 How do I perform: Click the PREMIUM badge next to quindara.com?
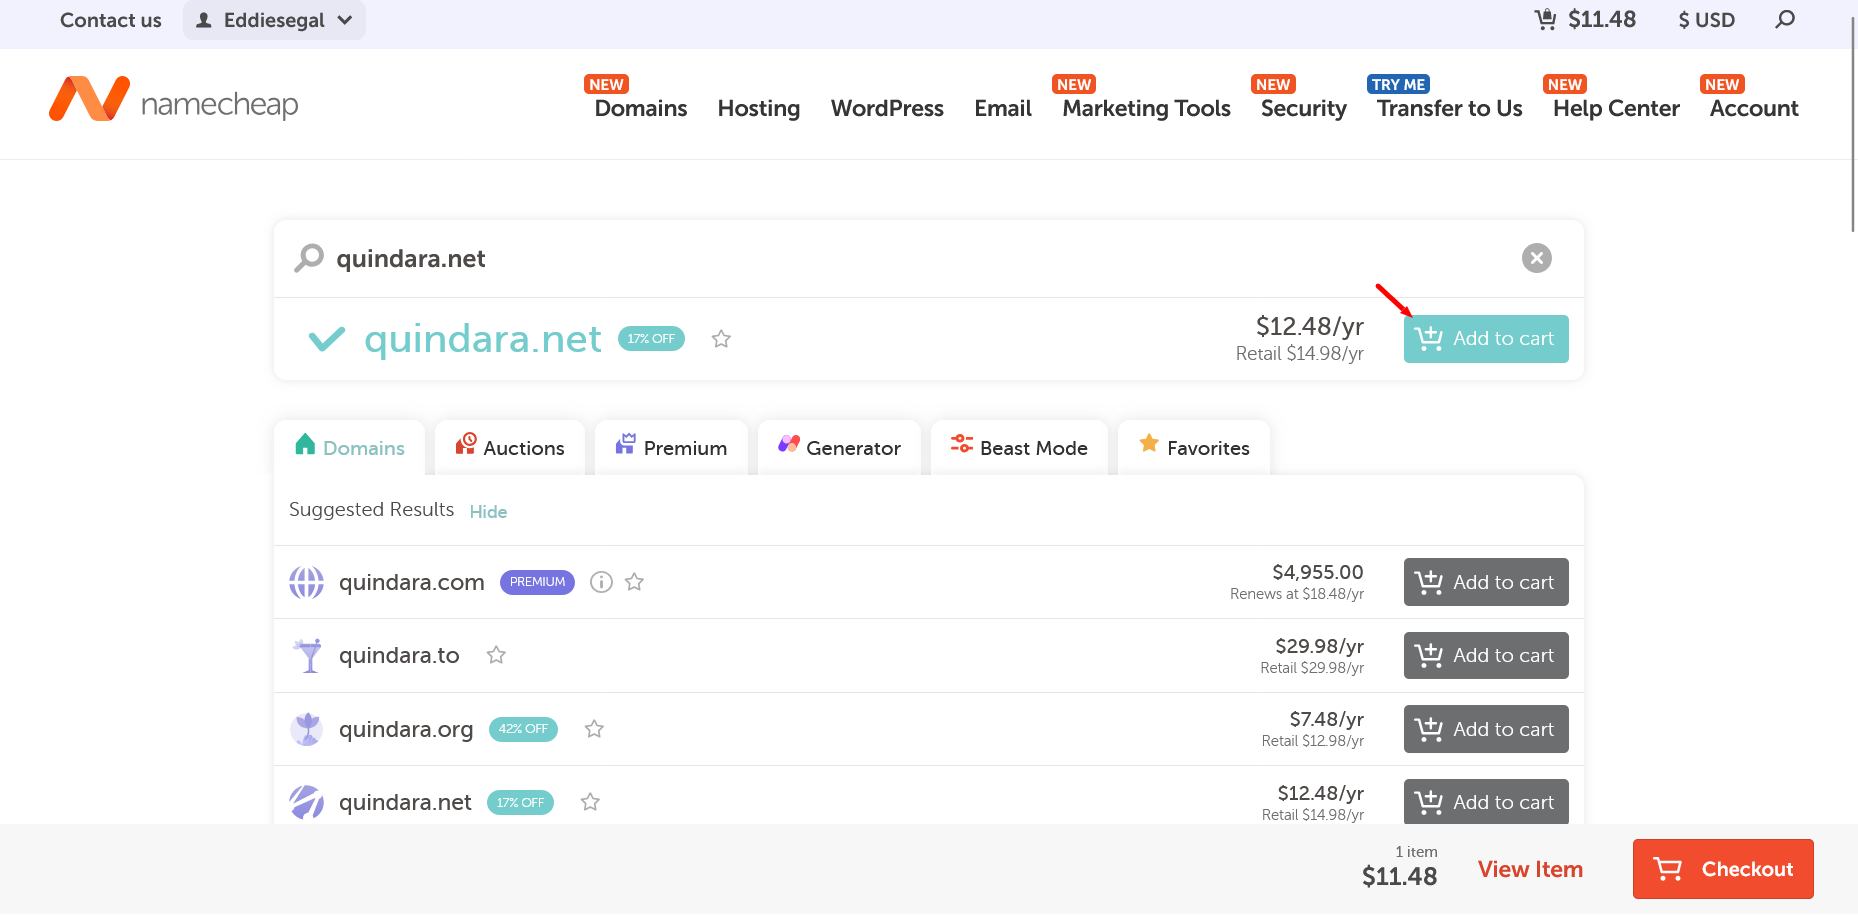537,582
